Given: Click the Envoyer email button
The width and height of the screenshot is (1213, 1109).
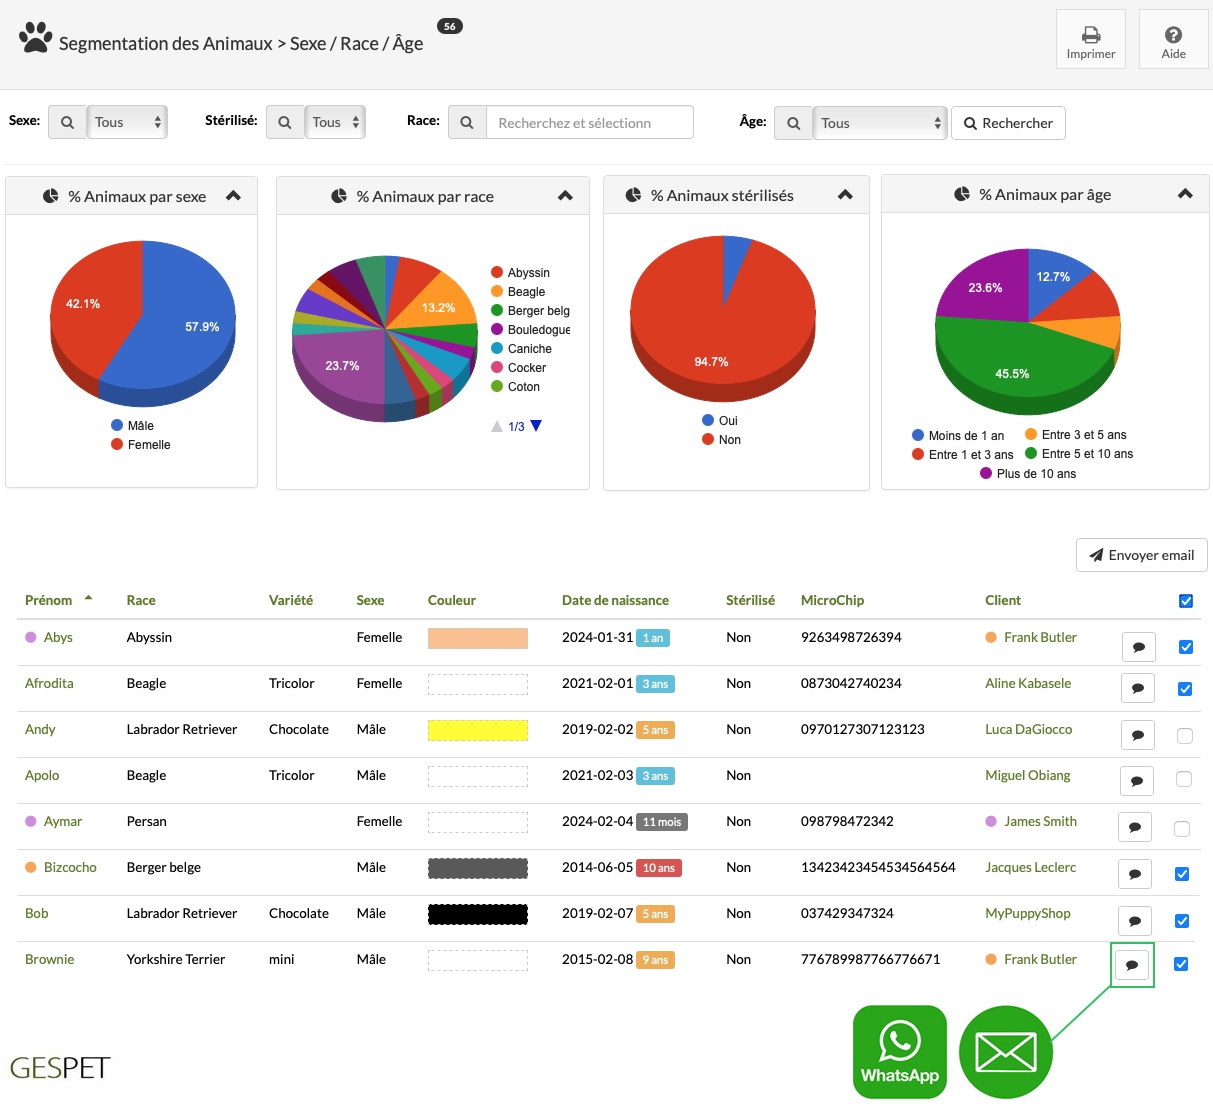Looking at the screenshot, I should [1142, 555].
